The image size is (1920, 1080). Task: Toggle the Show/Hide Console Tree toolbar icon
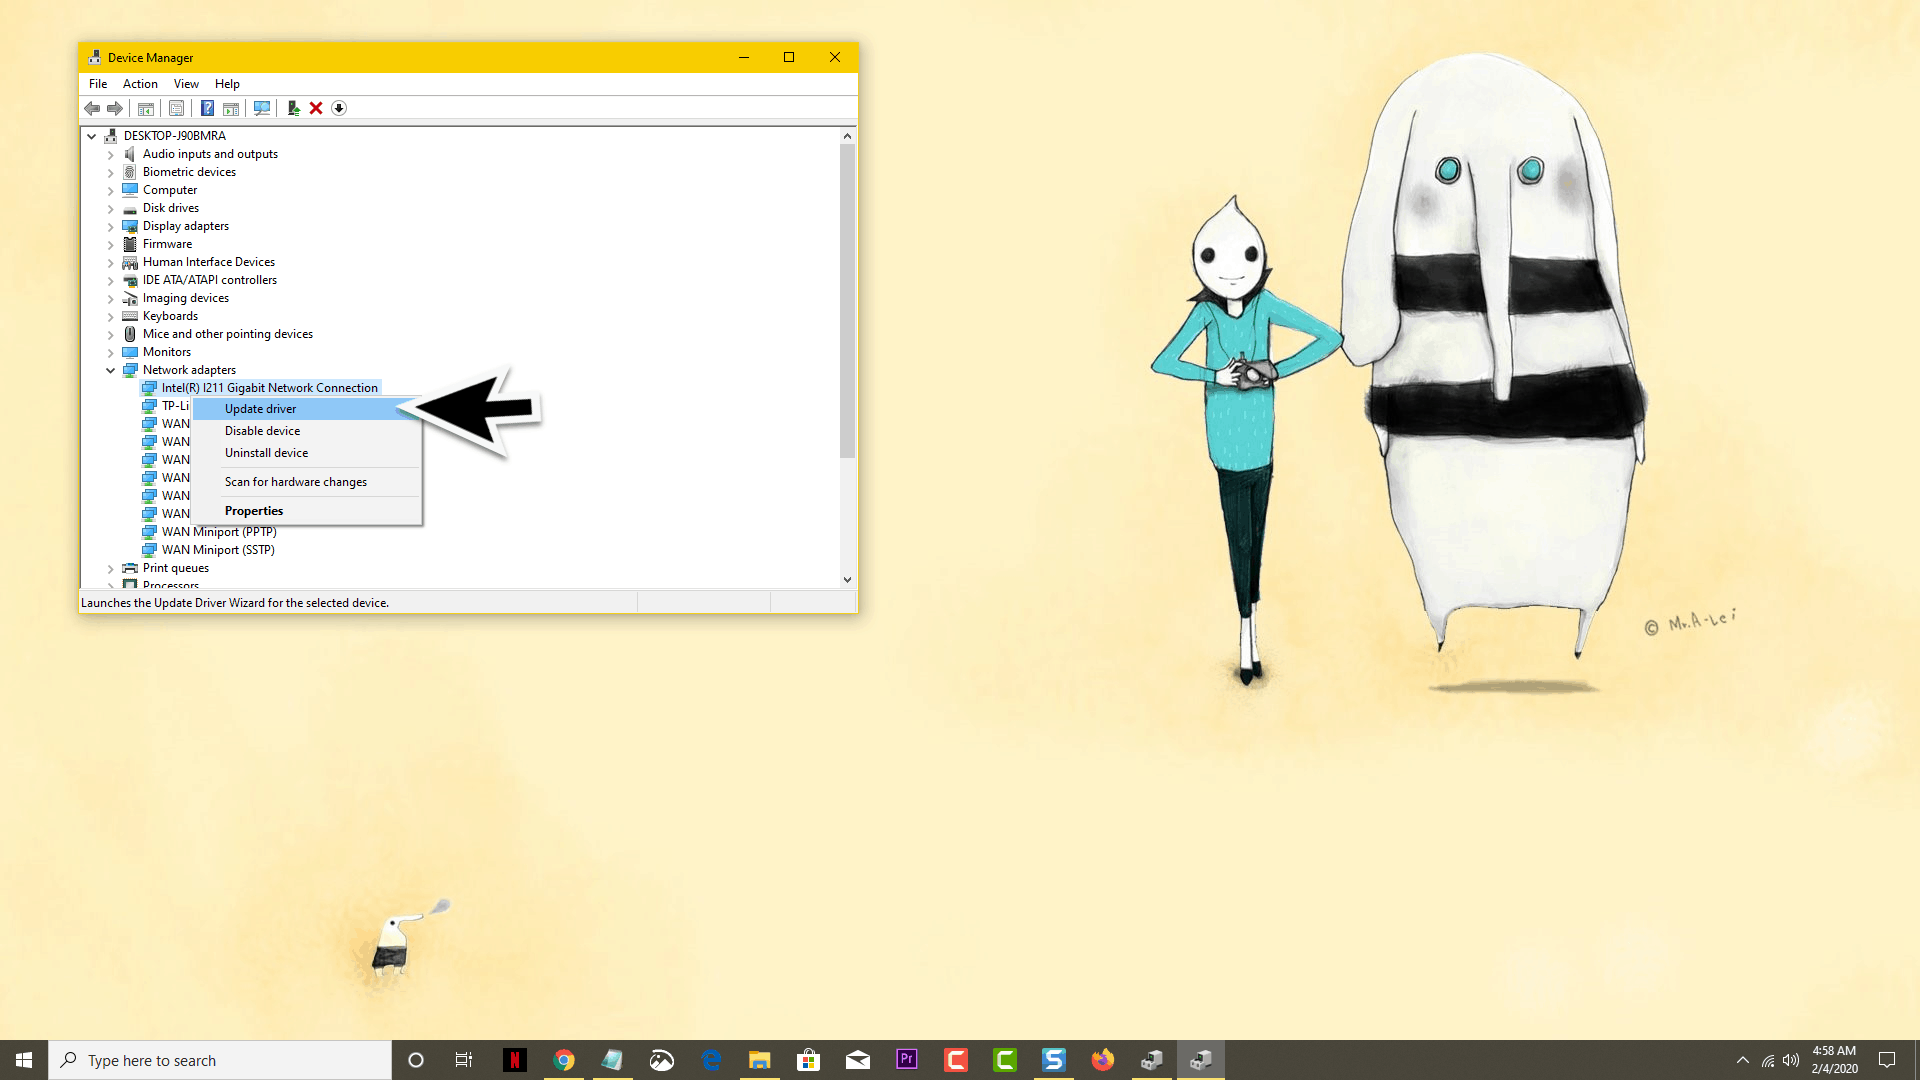pos(146,108)
